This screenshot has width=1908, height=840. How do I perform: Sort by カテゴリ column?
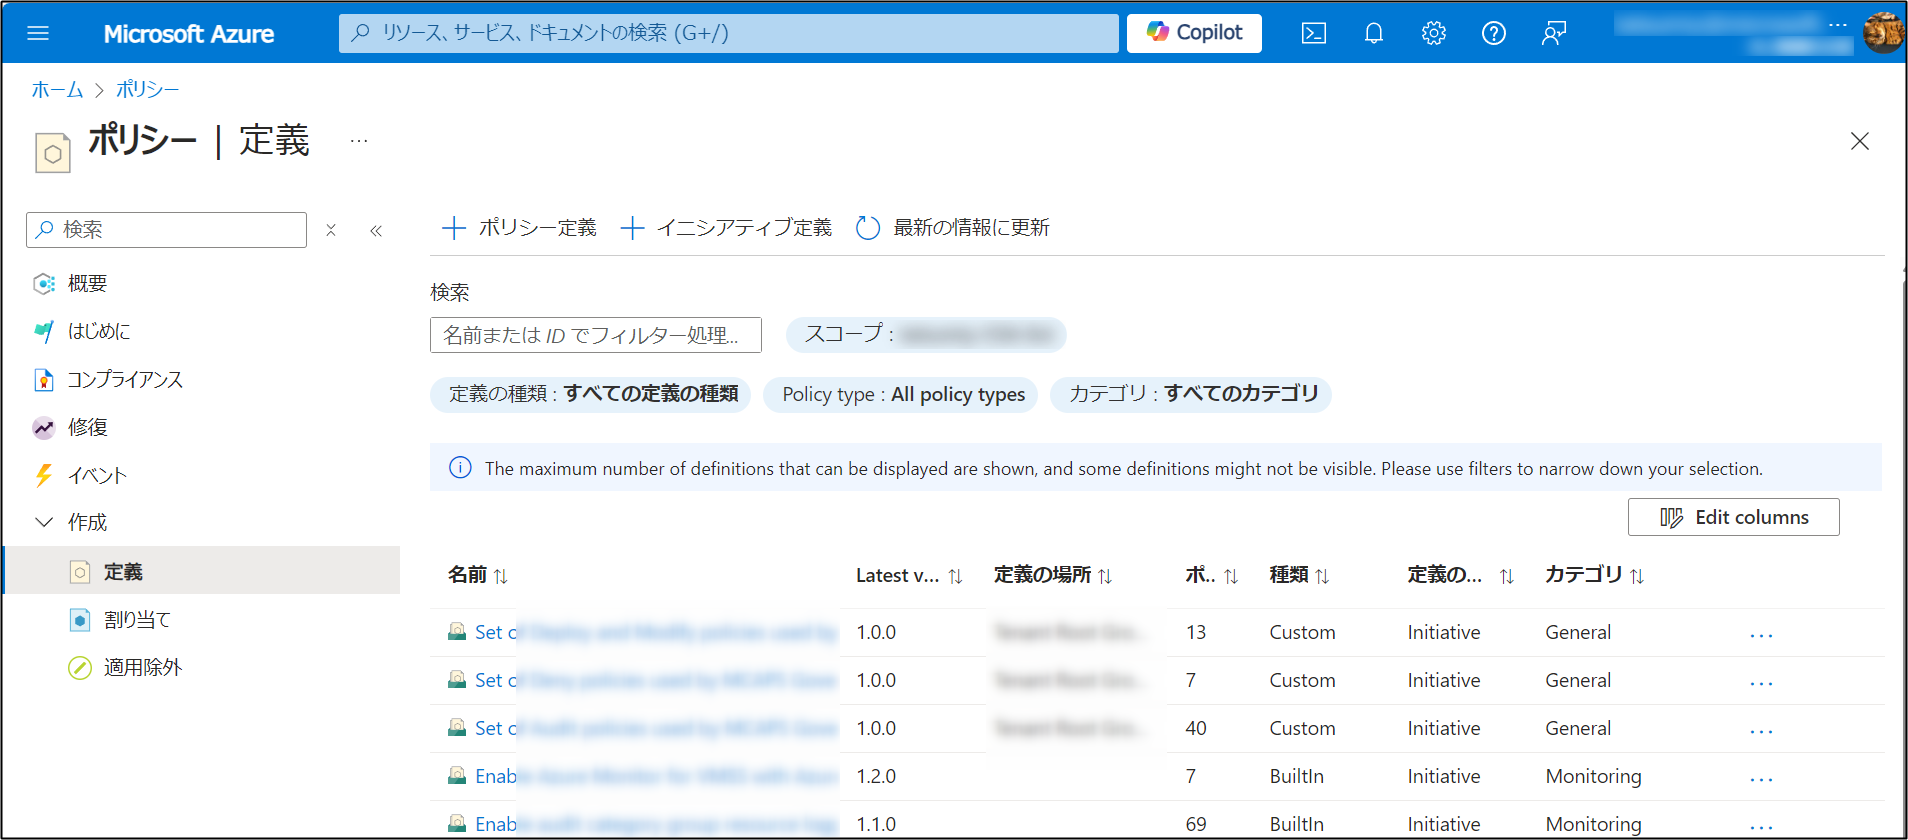(x=1595, y=575)
